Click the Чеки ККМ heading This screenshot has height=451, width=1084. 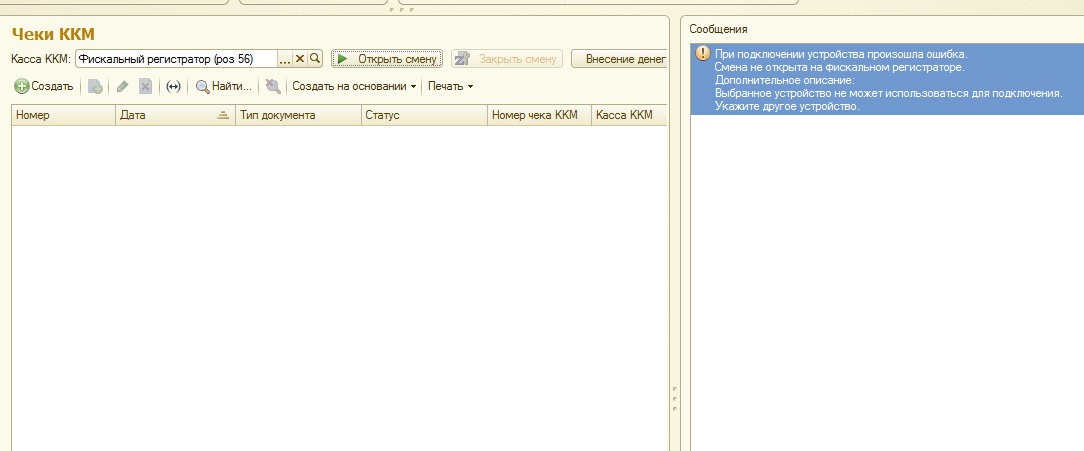click(53, 35)
